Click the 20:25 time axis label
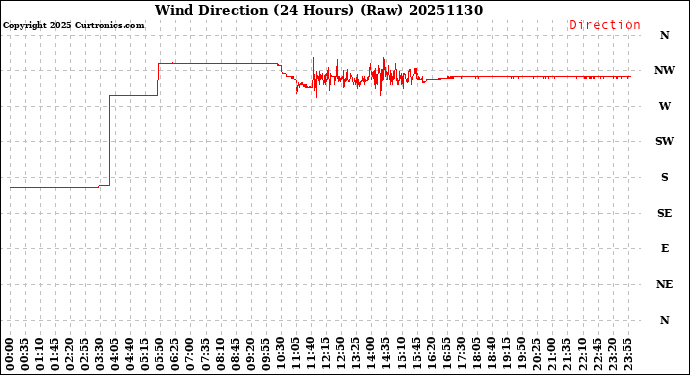This screenshot has height=375, width=690. (x=536, y=354)
